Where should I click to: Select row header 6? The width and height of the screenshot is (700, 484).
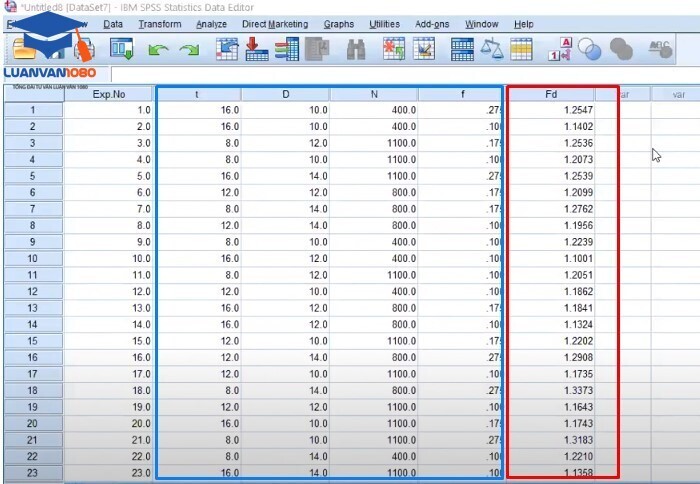(x=33, y=192)
